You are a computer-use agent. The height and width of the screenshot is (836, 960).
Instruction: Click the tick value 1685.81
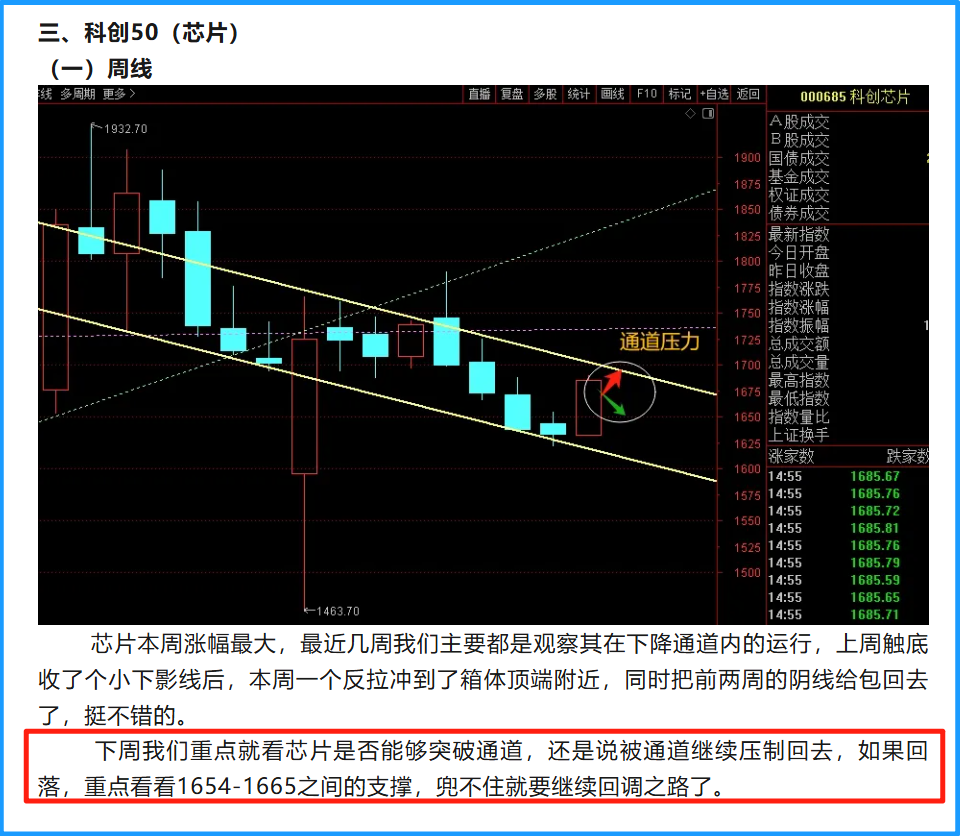(x=875, y=528)
